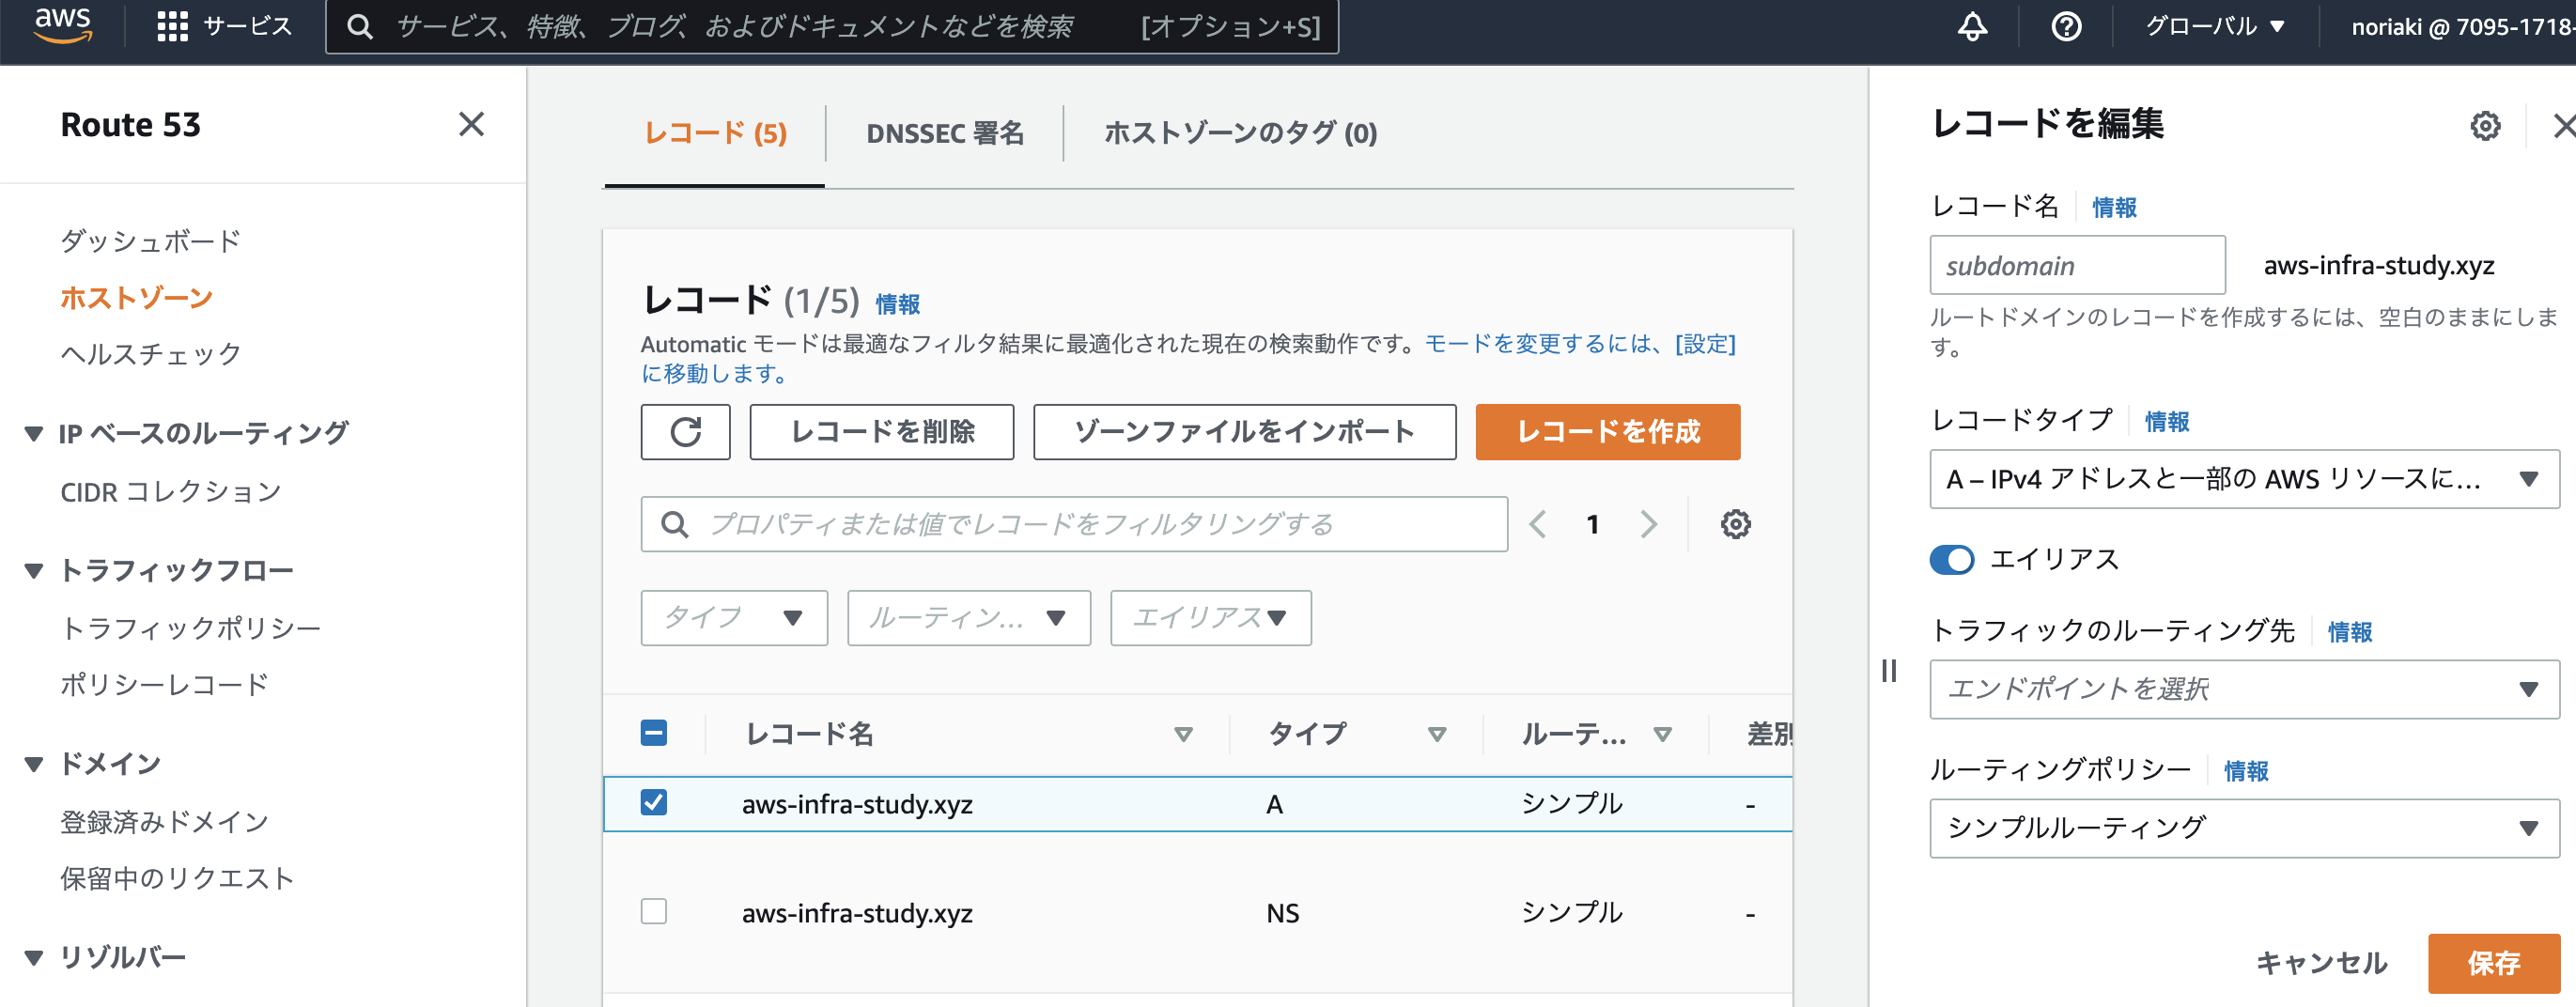The height and width of the screenshot is (1007, 2576).
Task: Click the 保存 button to save the record
Action: click(x=2494, y=963)
